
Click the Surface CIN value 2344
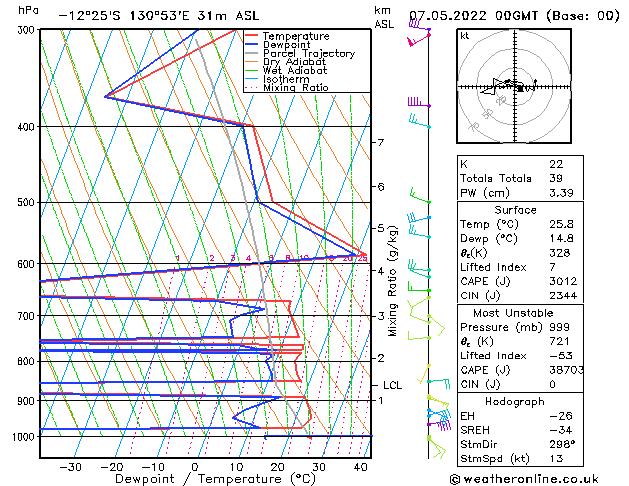click(x=563, y=296)
